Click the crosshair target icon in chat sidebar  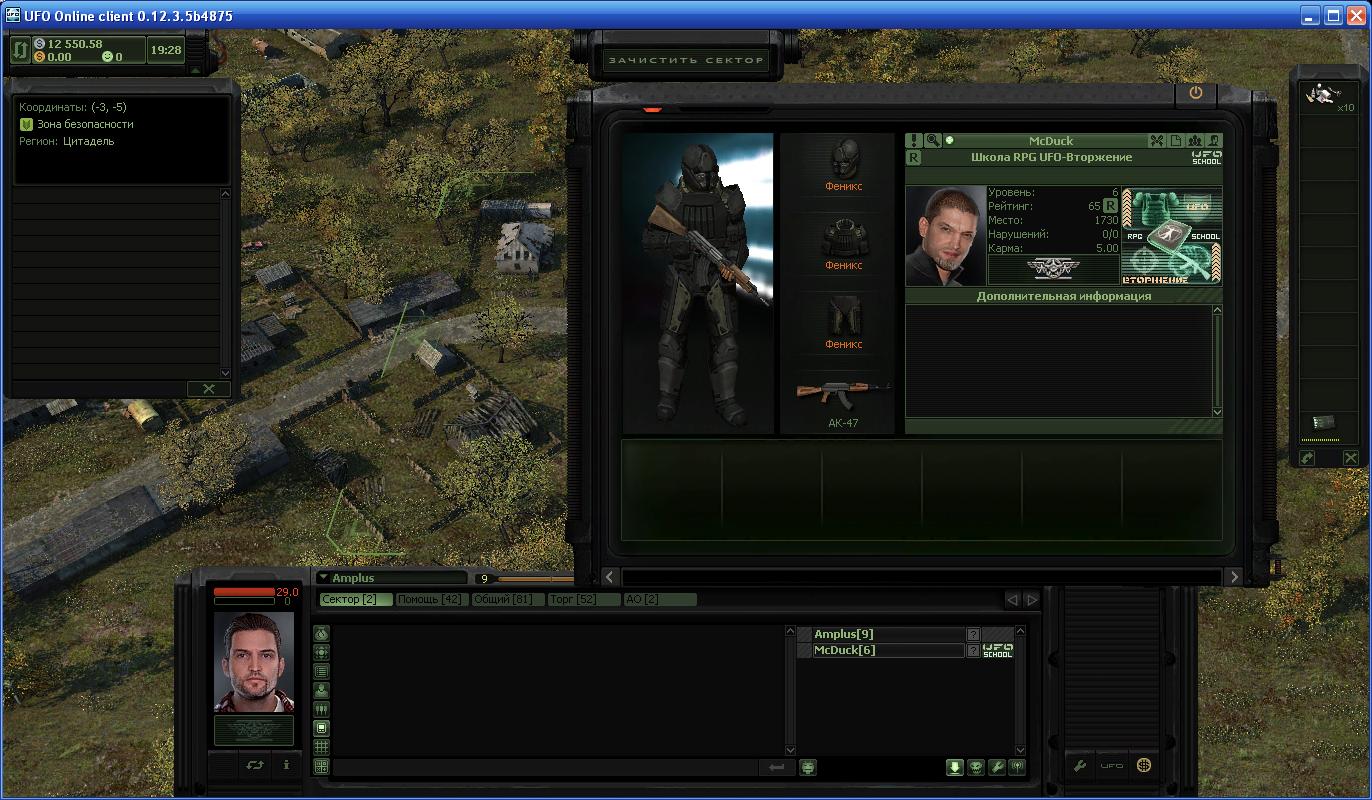click(321, 652)
